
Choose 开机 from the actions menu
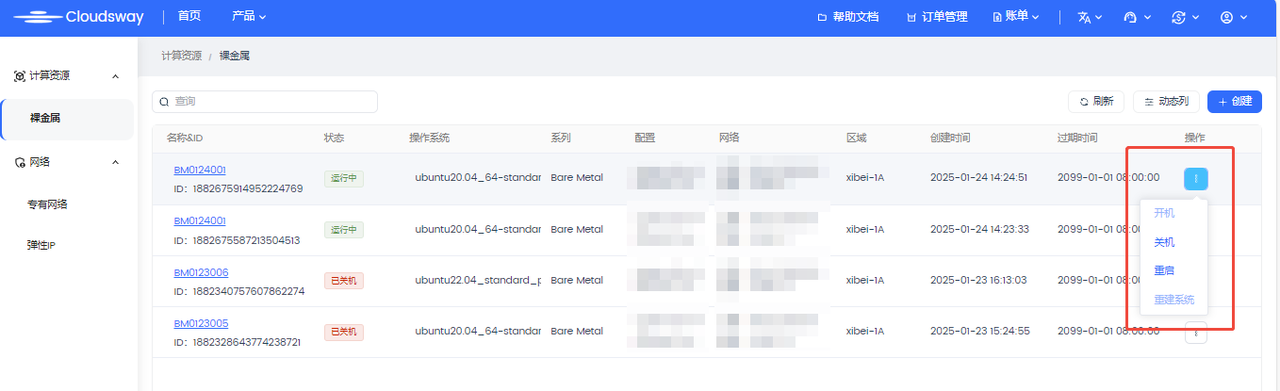[x=1165, y=213]
